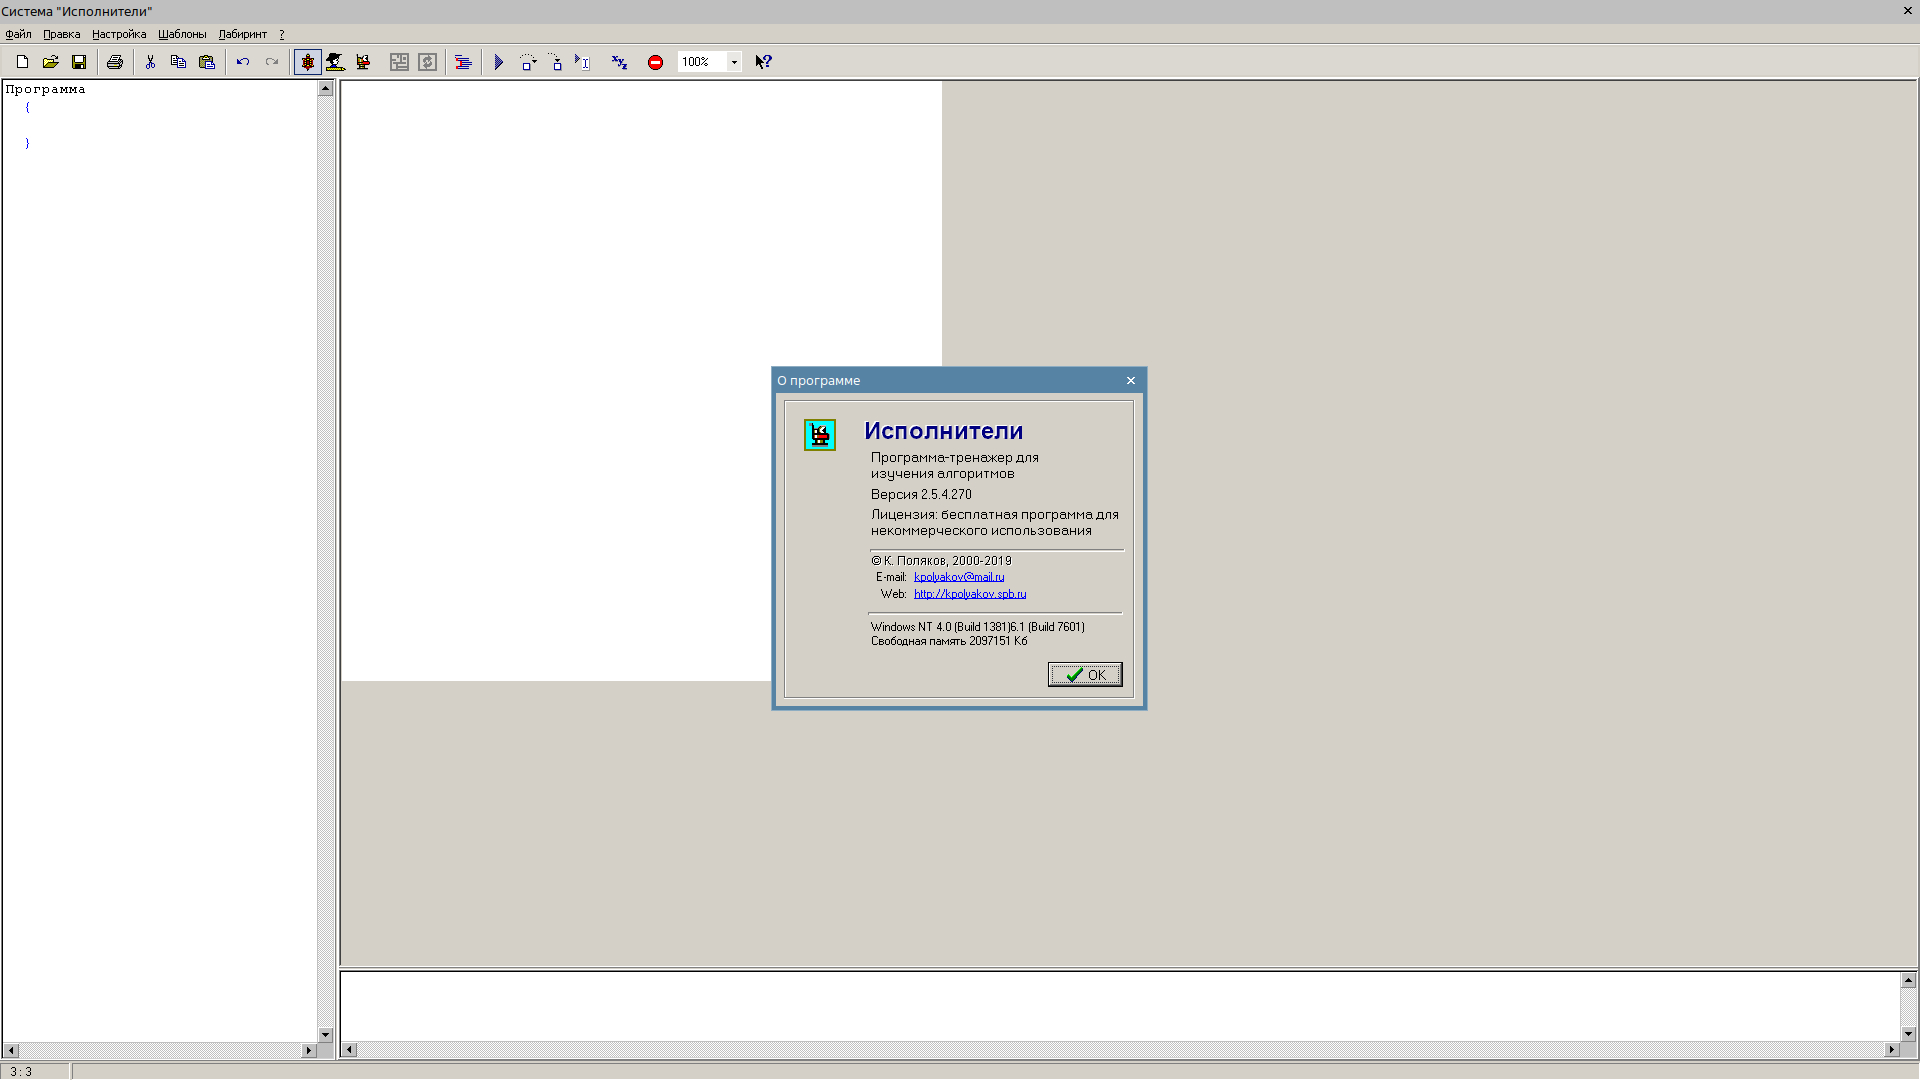The width and height of the screenshot is (1920, 1080).
Task: Run the program with the play icon
Action: [x=499, y=62]
